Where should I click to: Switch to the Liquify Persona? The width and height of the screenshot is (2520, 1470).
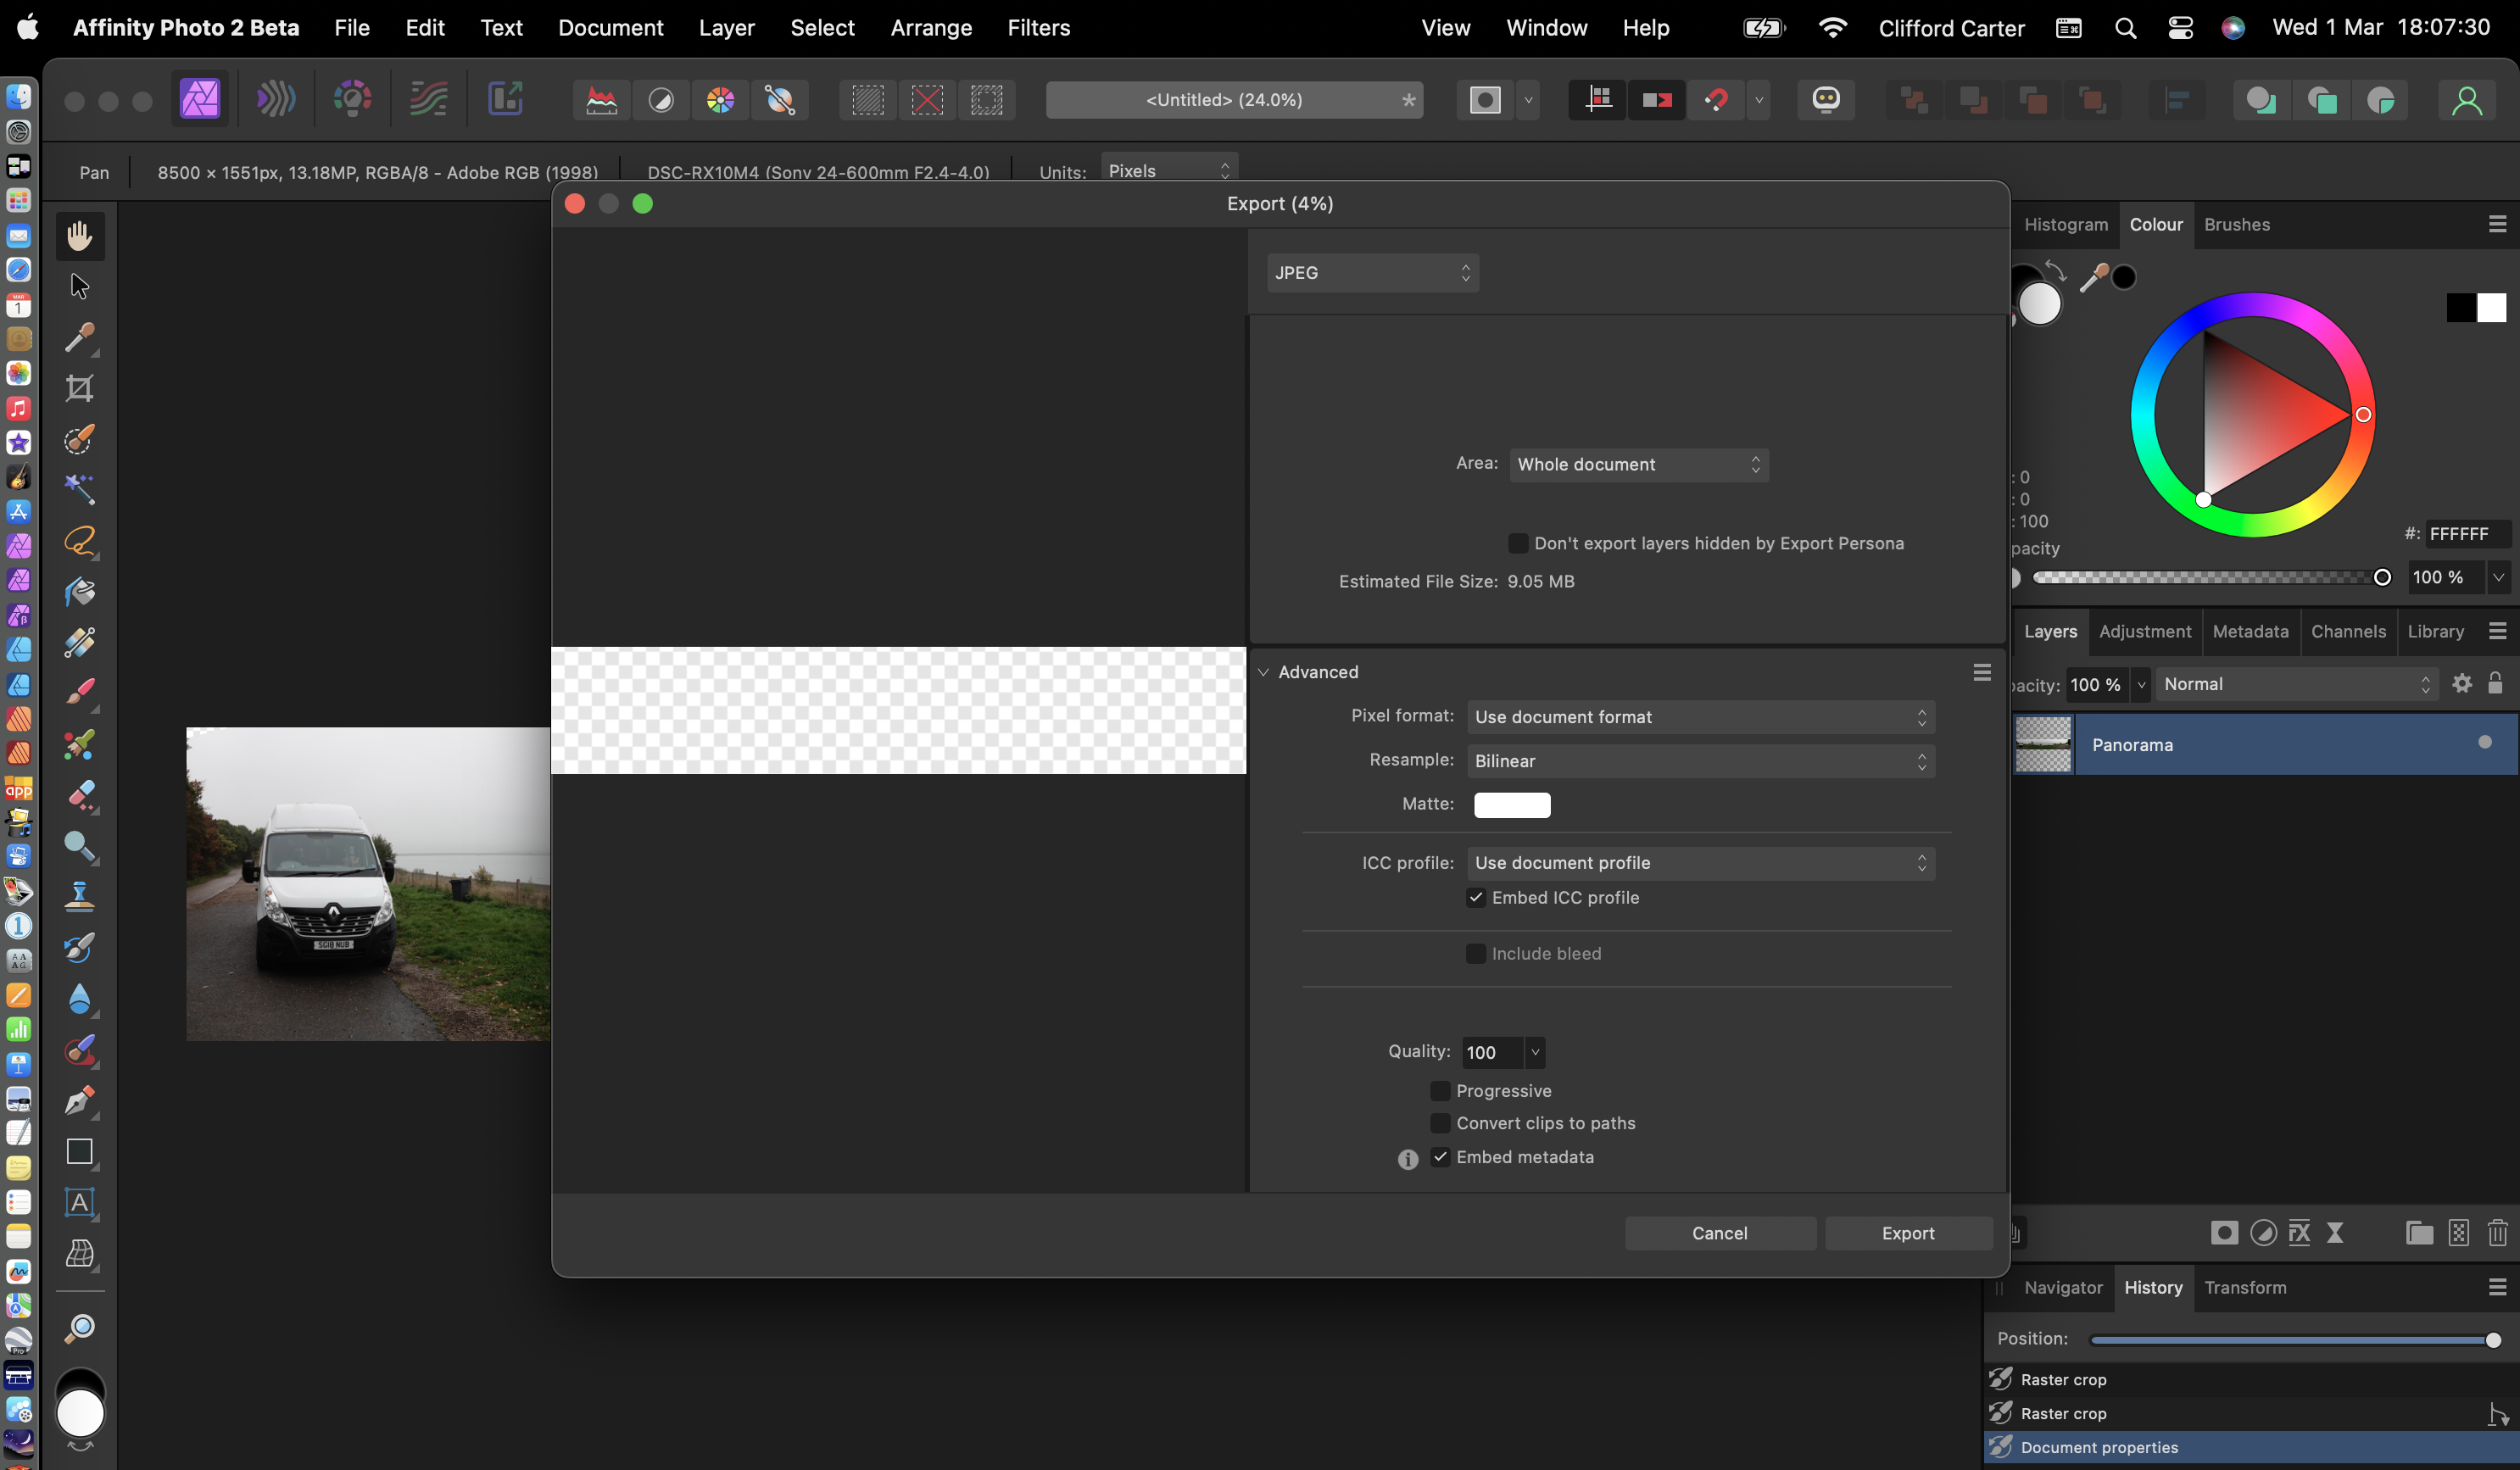(275, 99)
